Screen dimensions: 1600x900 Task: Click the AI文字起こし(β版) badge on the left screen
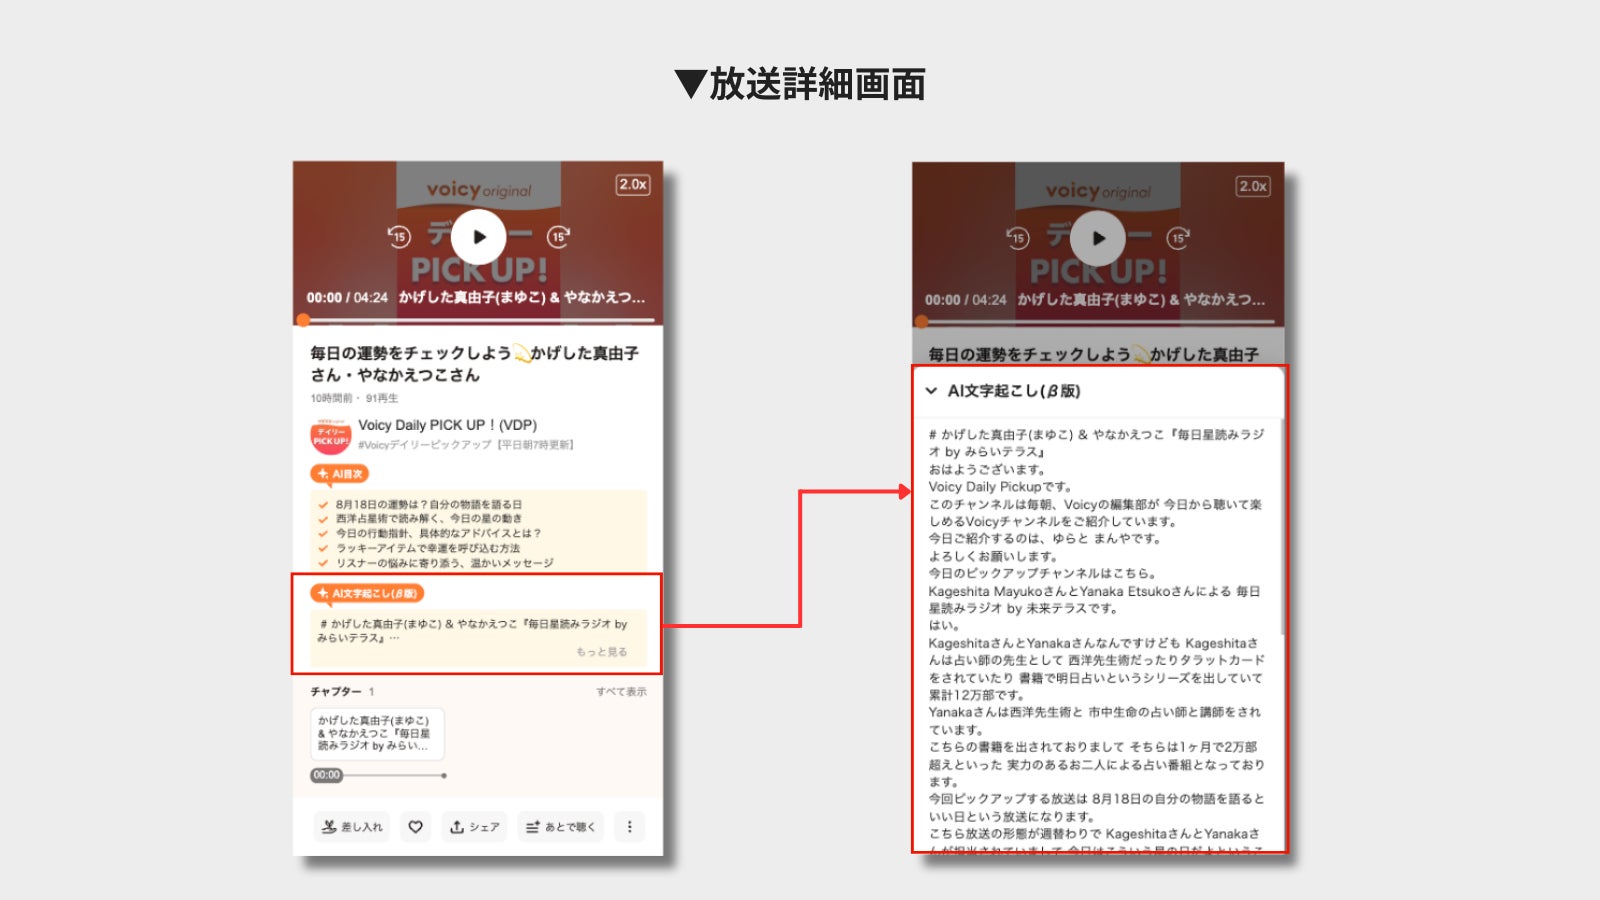367,593
